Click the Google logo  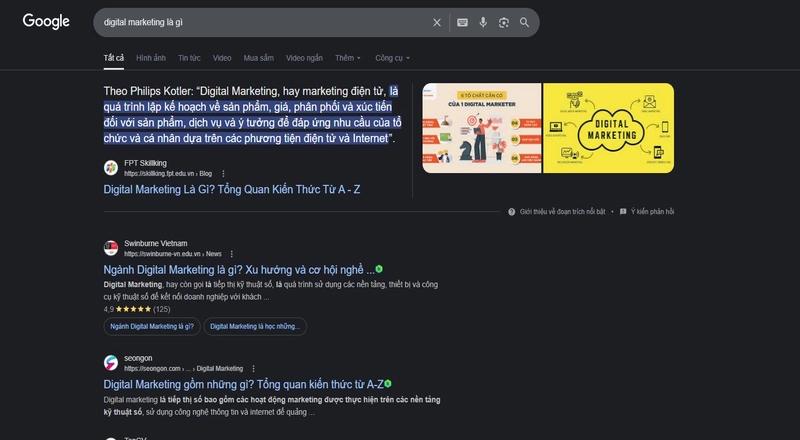click(46, 21)
